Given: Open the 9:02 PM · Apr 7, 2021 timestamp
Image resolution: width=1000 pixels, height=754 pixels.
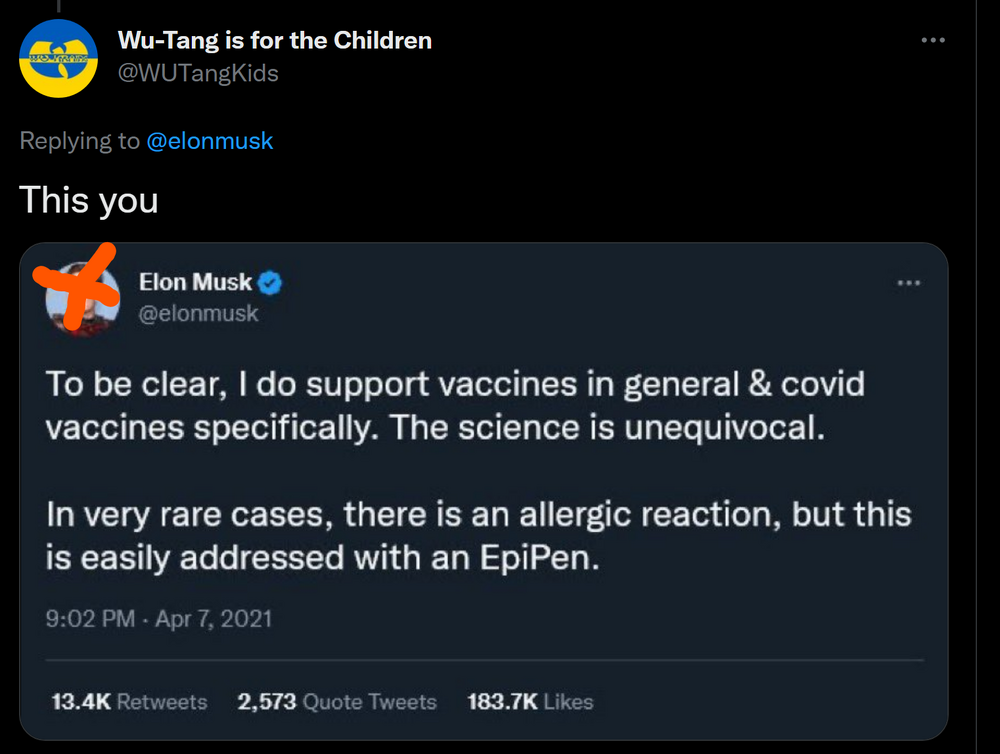Looking at the screenshot, I should (x=159, y=619).
